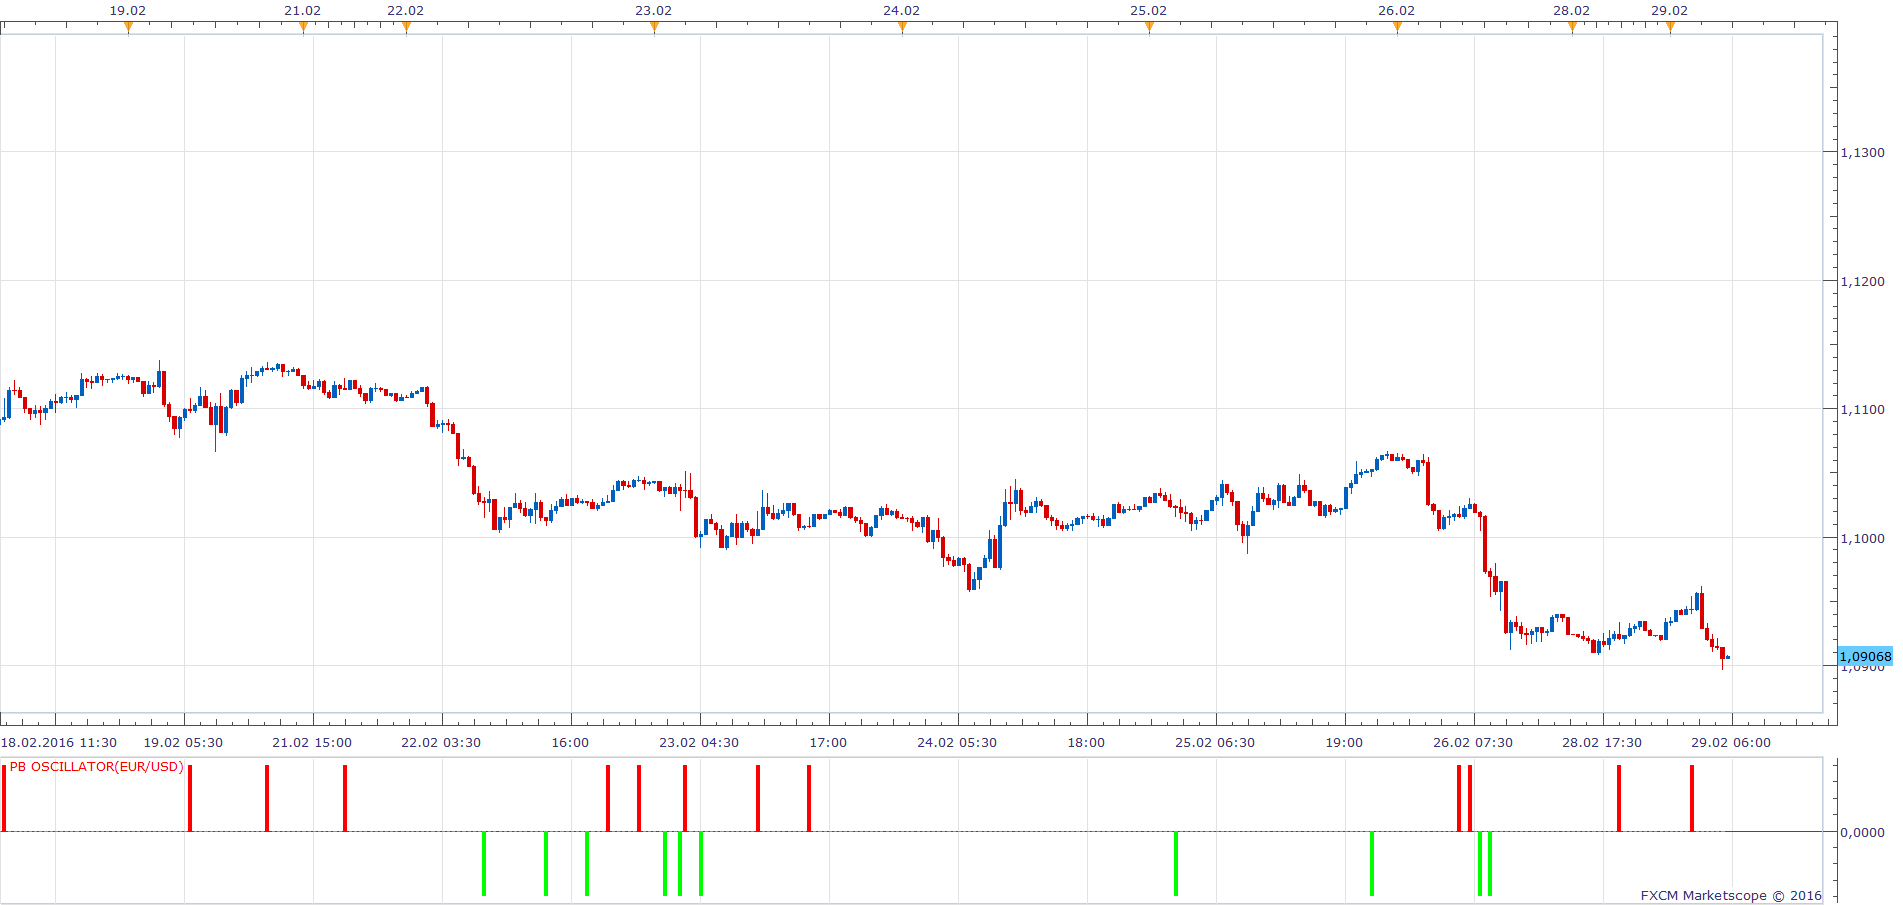The height and width of the screenshot is (905, 1903).
Task: Click the 1,1100 price axis label
Action: [x=1863, y=410]
